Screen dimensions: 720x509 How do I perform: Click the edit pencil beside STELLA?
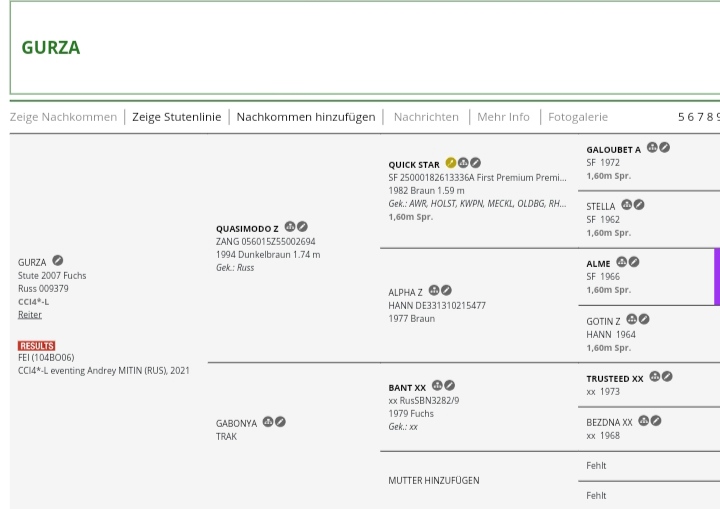[639, 205]
